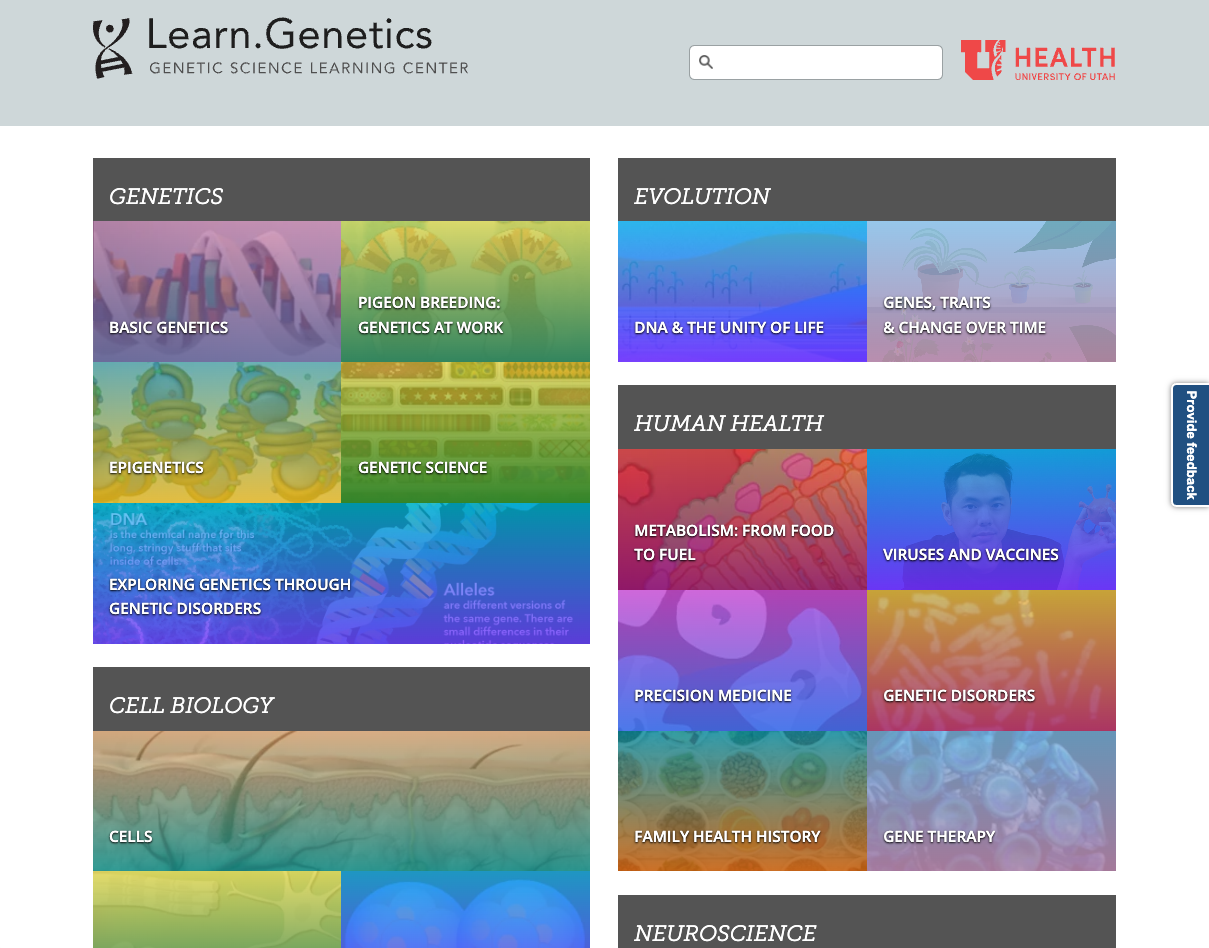
Task: Click the Cell Biology section header
Action: pyautogui.click(x=341, y=699)
